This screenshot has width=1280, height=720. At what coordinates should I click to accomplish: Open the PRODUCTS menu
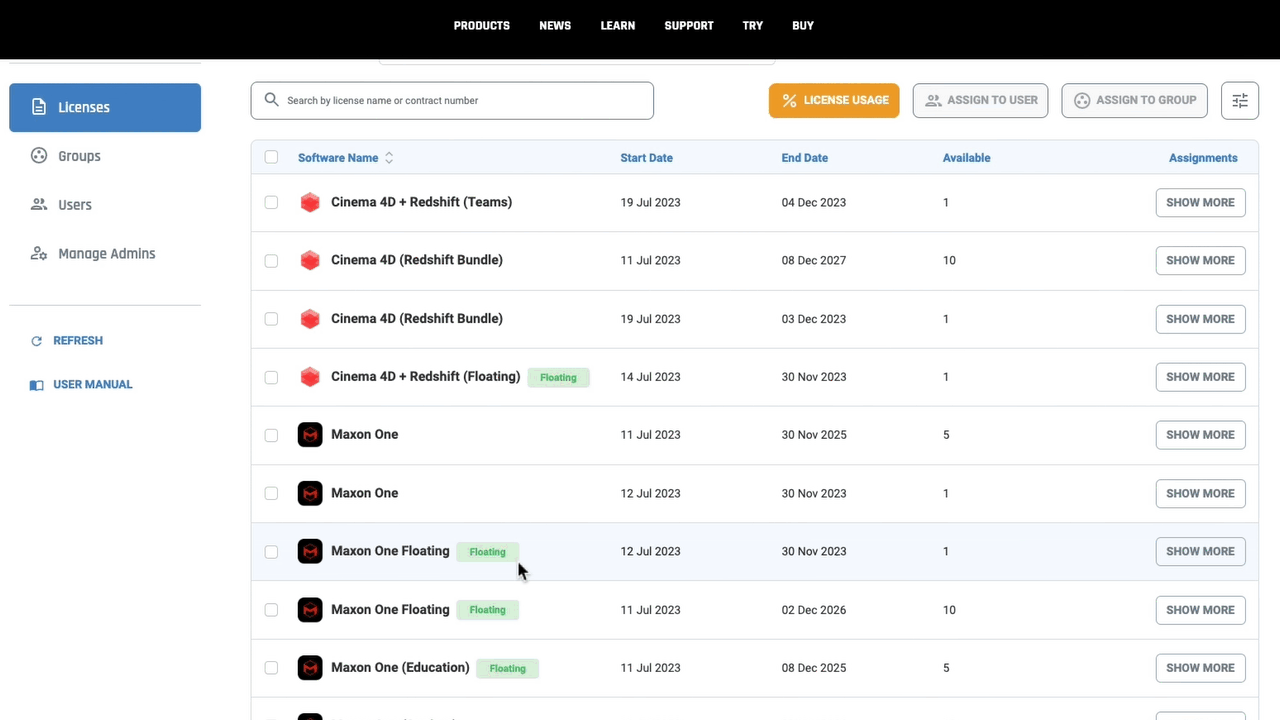coord(482,26)
